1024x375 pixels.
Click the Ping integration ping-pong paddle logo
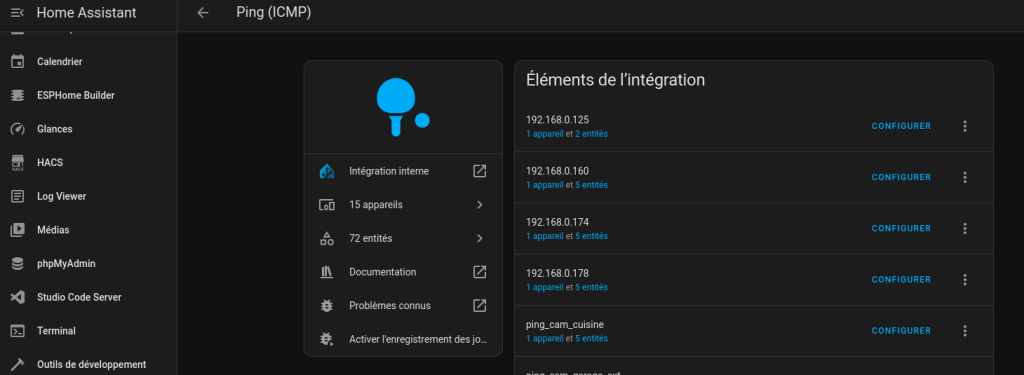(403, 107)
